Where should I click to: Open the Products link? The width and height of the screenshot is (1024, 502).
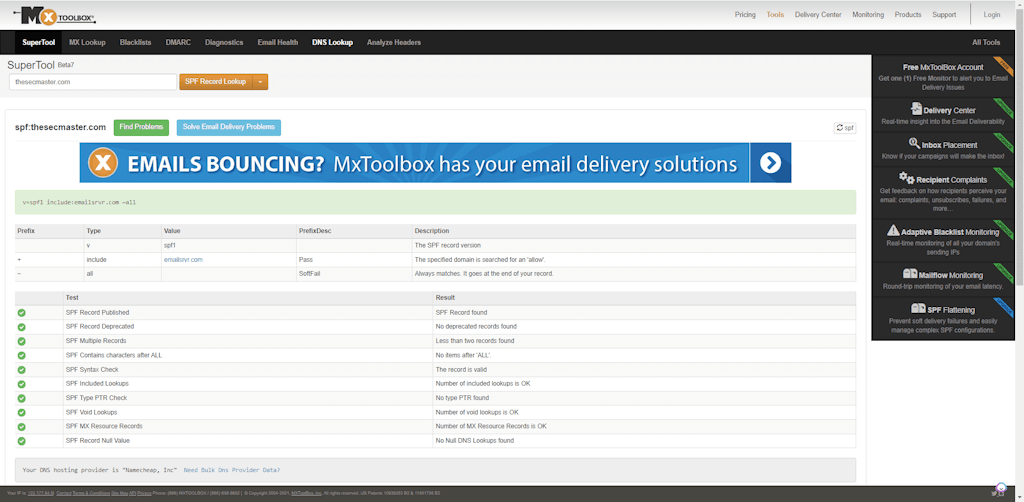pyautogui.click(x=908, y=14)
